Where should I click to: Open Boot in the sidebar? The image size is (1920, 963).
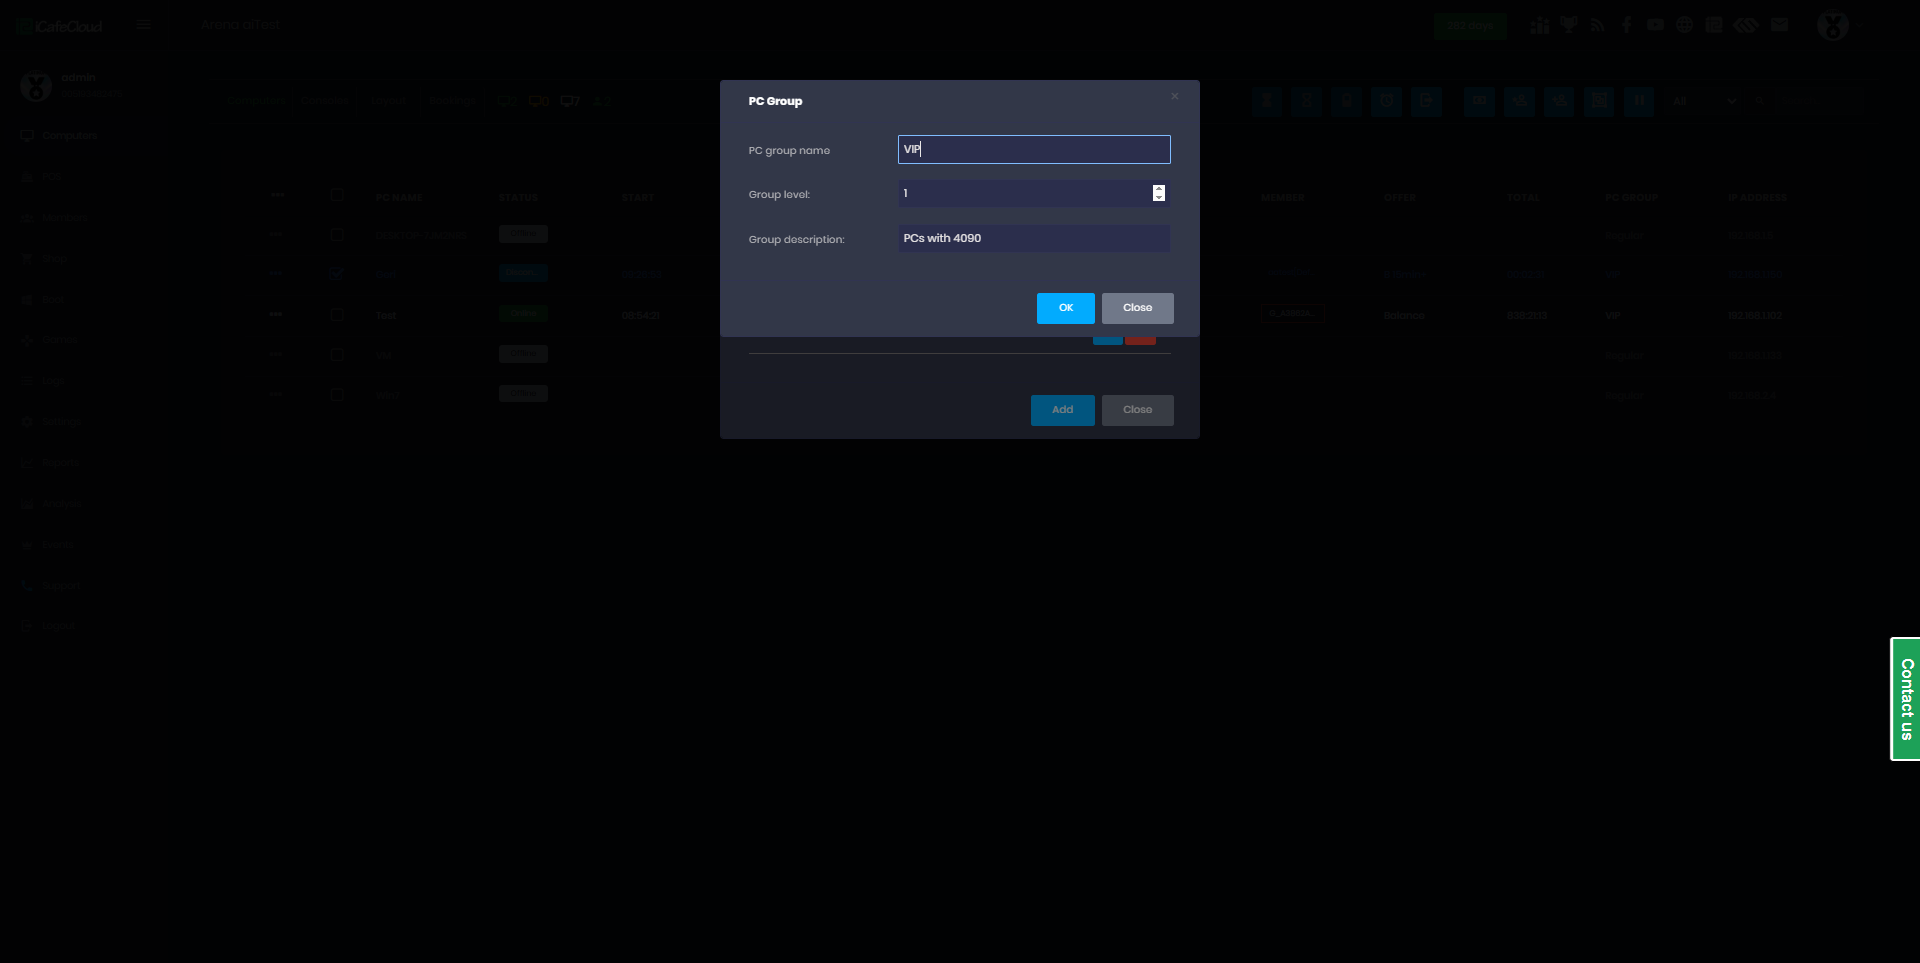44,300
